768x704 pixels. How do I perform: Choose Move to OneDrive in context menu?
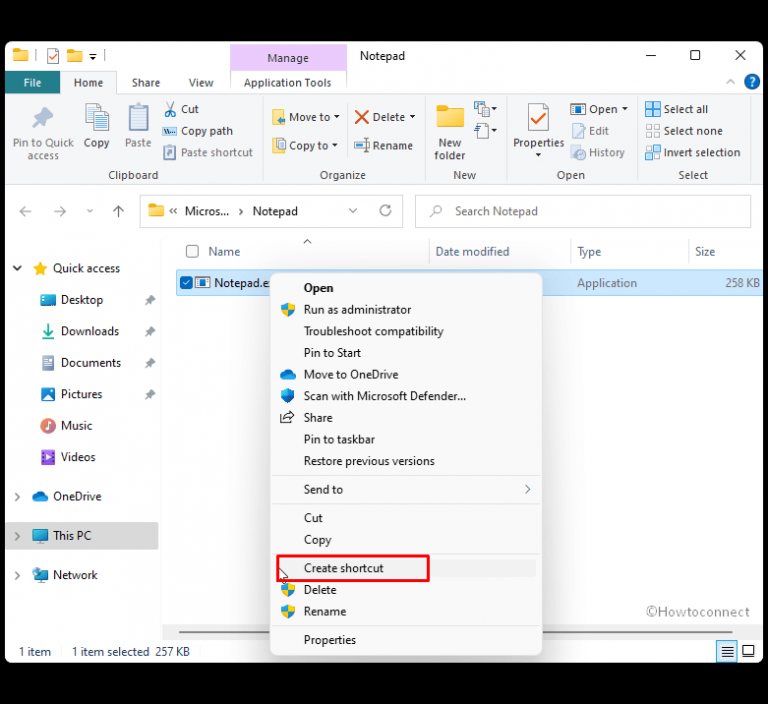click(x=406, y=374)
